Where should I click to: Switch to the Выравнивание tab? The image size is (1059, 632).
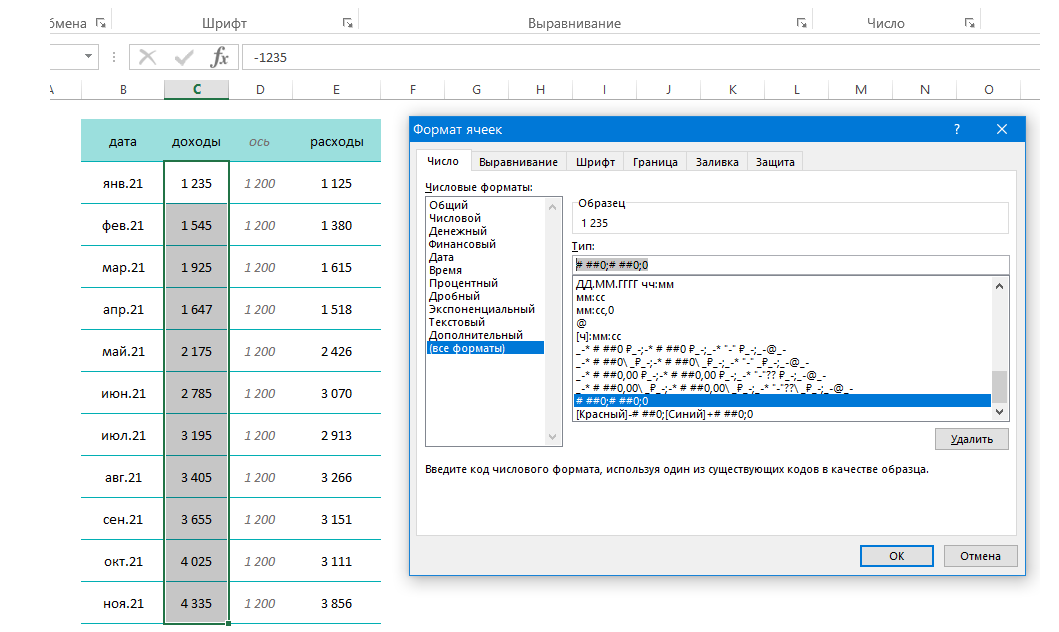517,162
